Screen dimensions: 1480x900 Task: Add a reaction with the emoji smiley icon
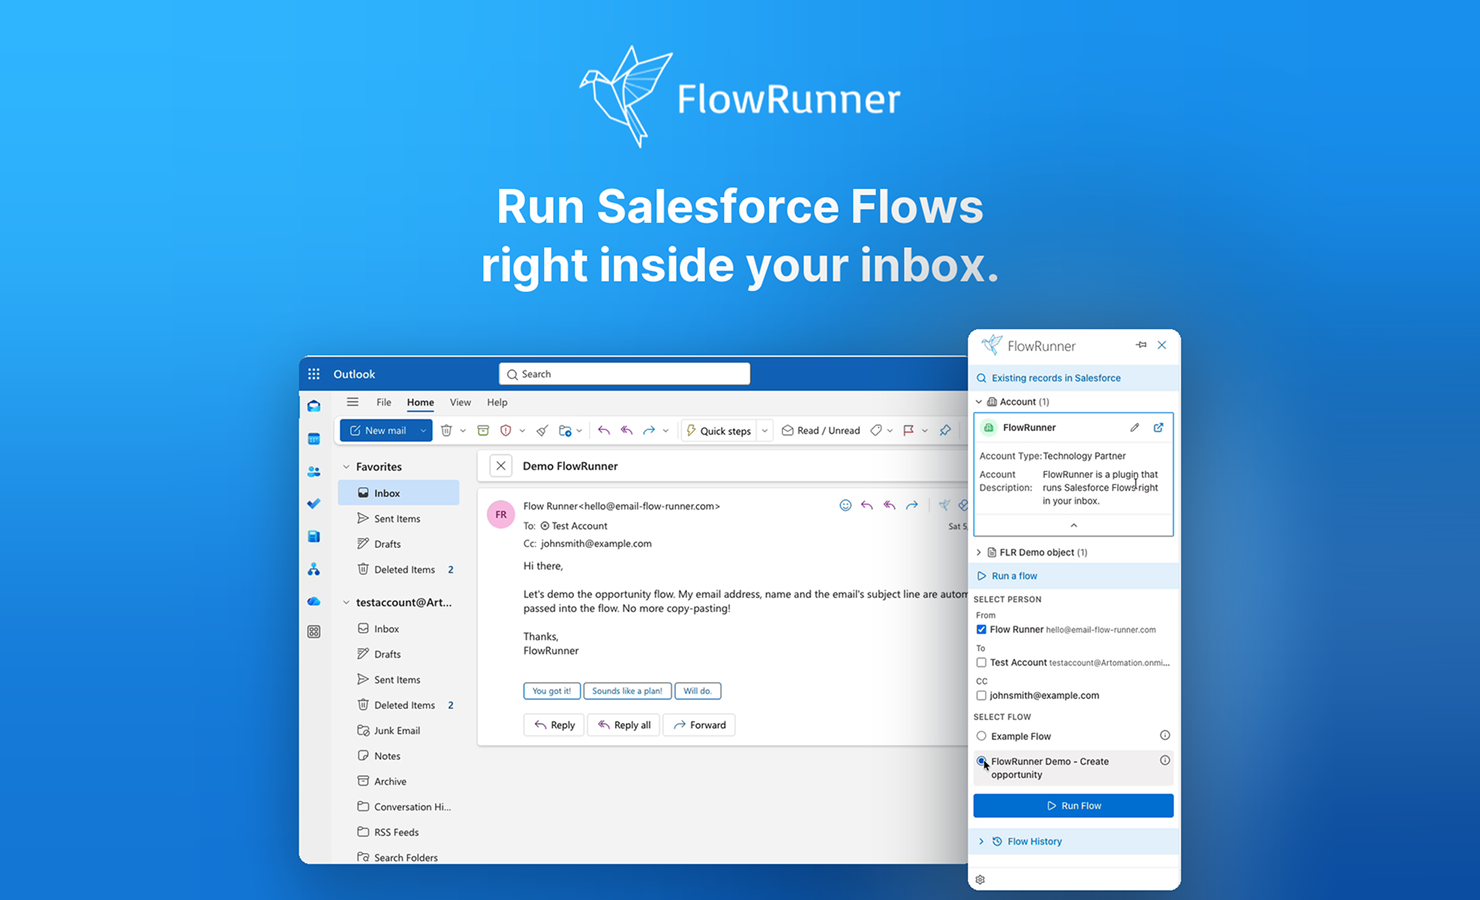pyautogui.click(x=845, y=505)
